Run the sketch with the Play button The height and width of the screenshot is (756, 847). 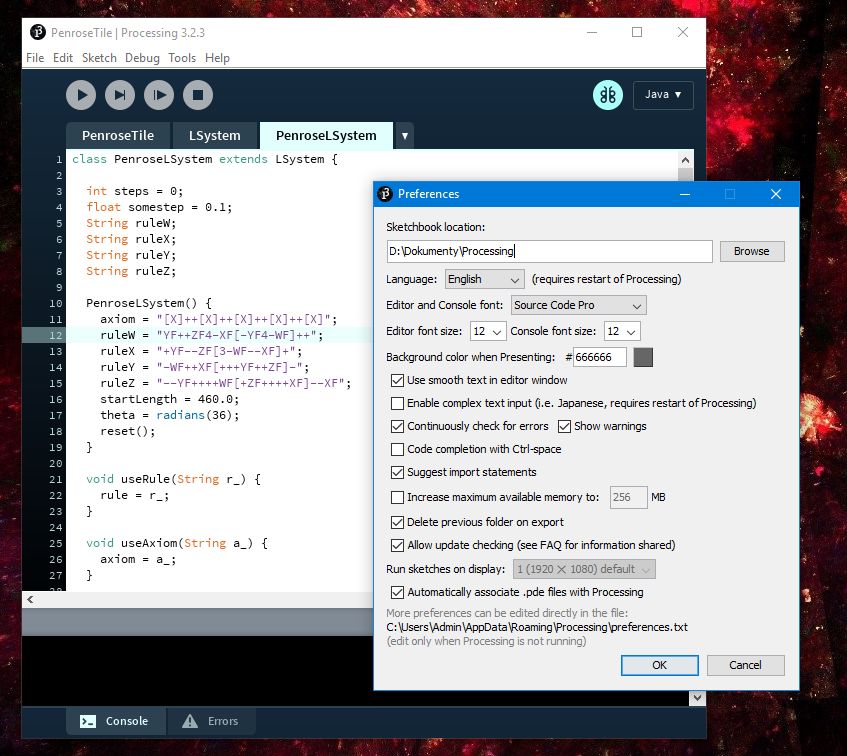pyautogui.click(x=81, y=95)
